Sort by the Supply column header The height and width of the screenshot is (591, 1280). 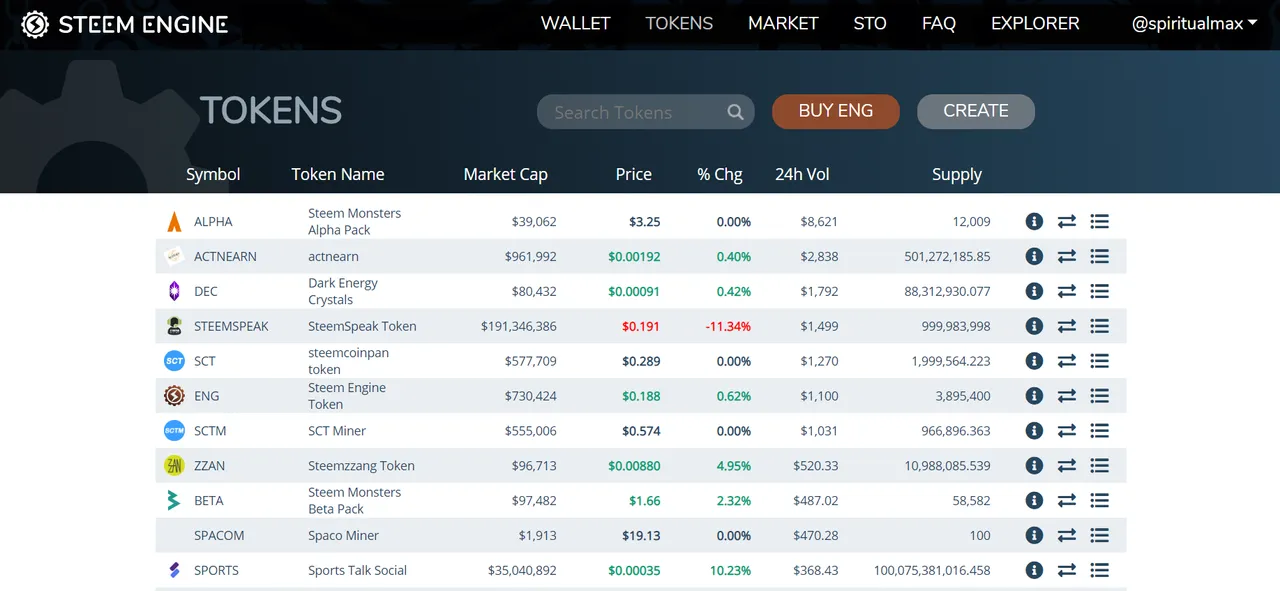pos(957,175)
